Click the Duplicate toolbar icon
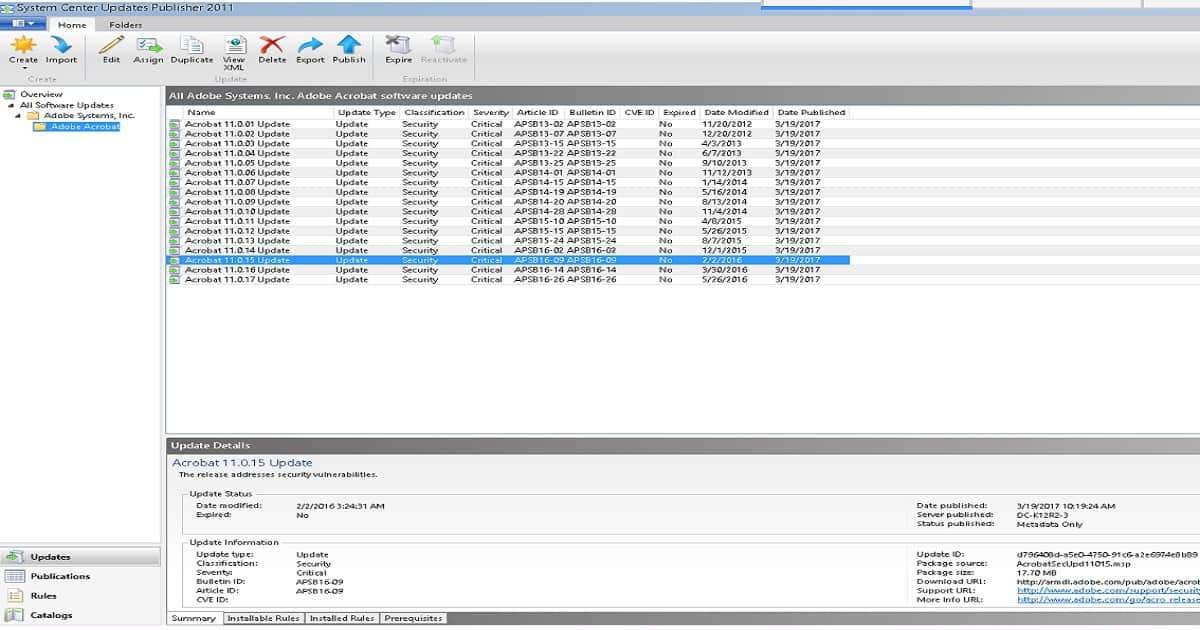The height and width of the screenshot is (630, 1200). pyautogui.click(x=191, y=44)
